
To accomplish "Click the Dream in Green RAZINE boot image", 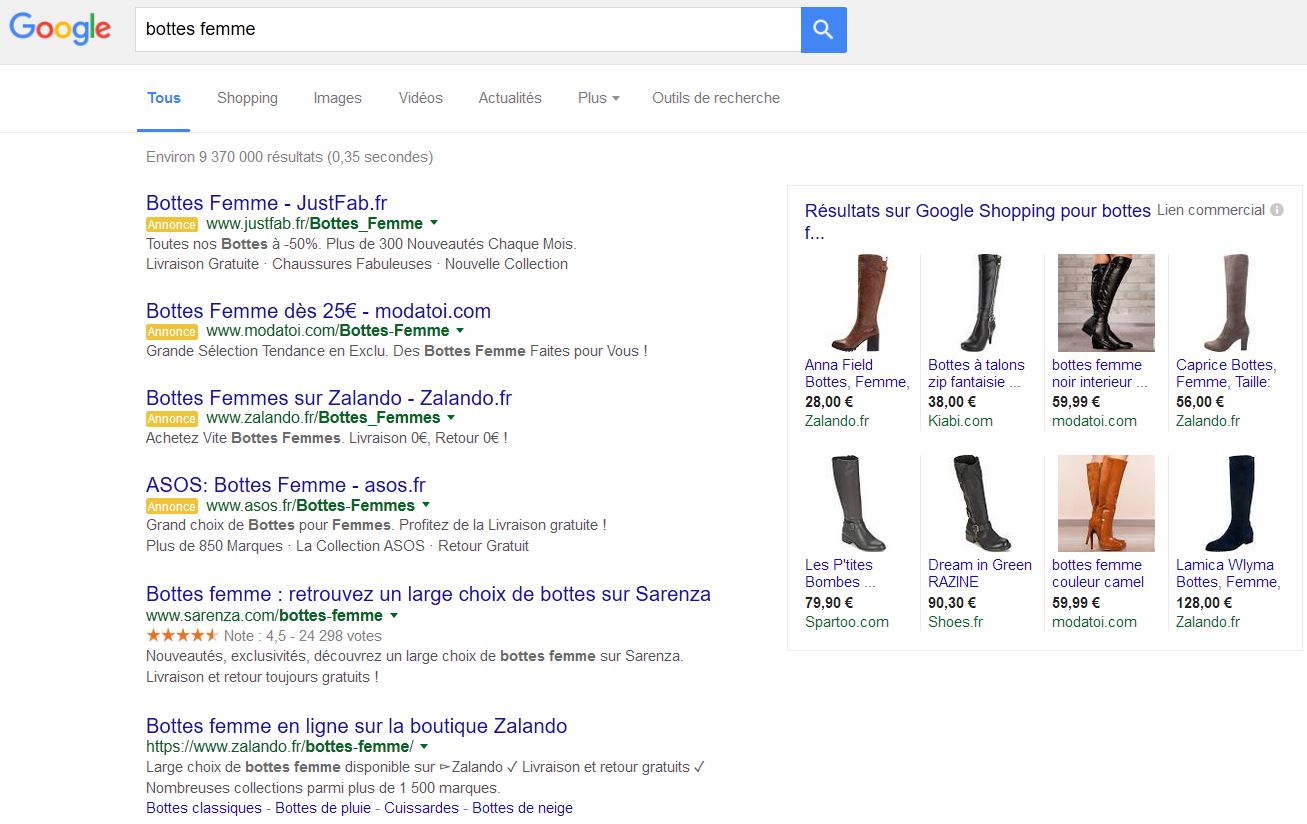I will pyautogui.click(x=982, y=503).
